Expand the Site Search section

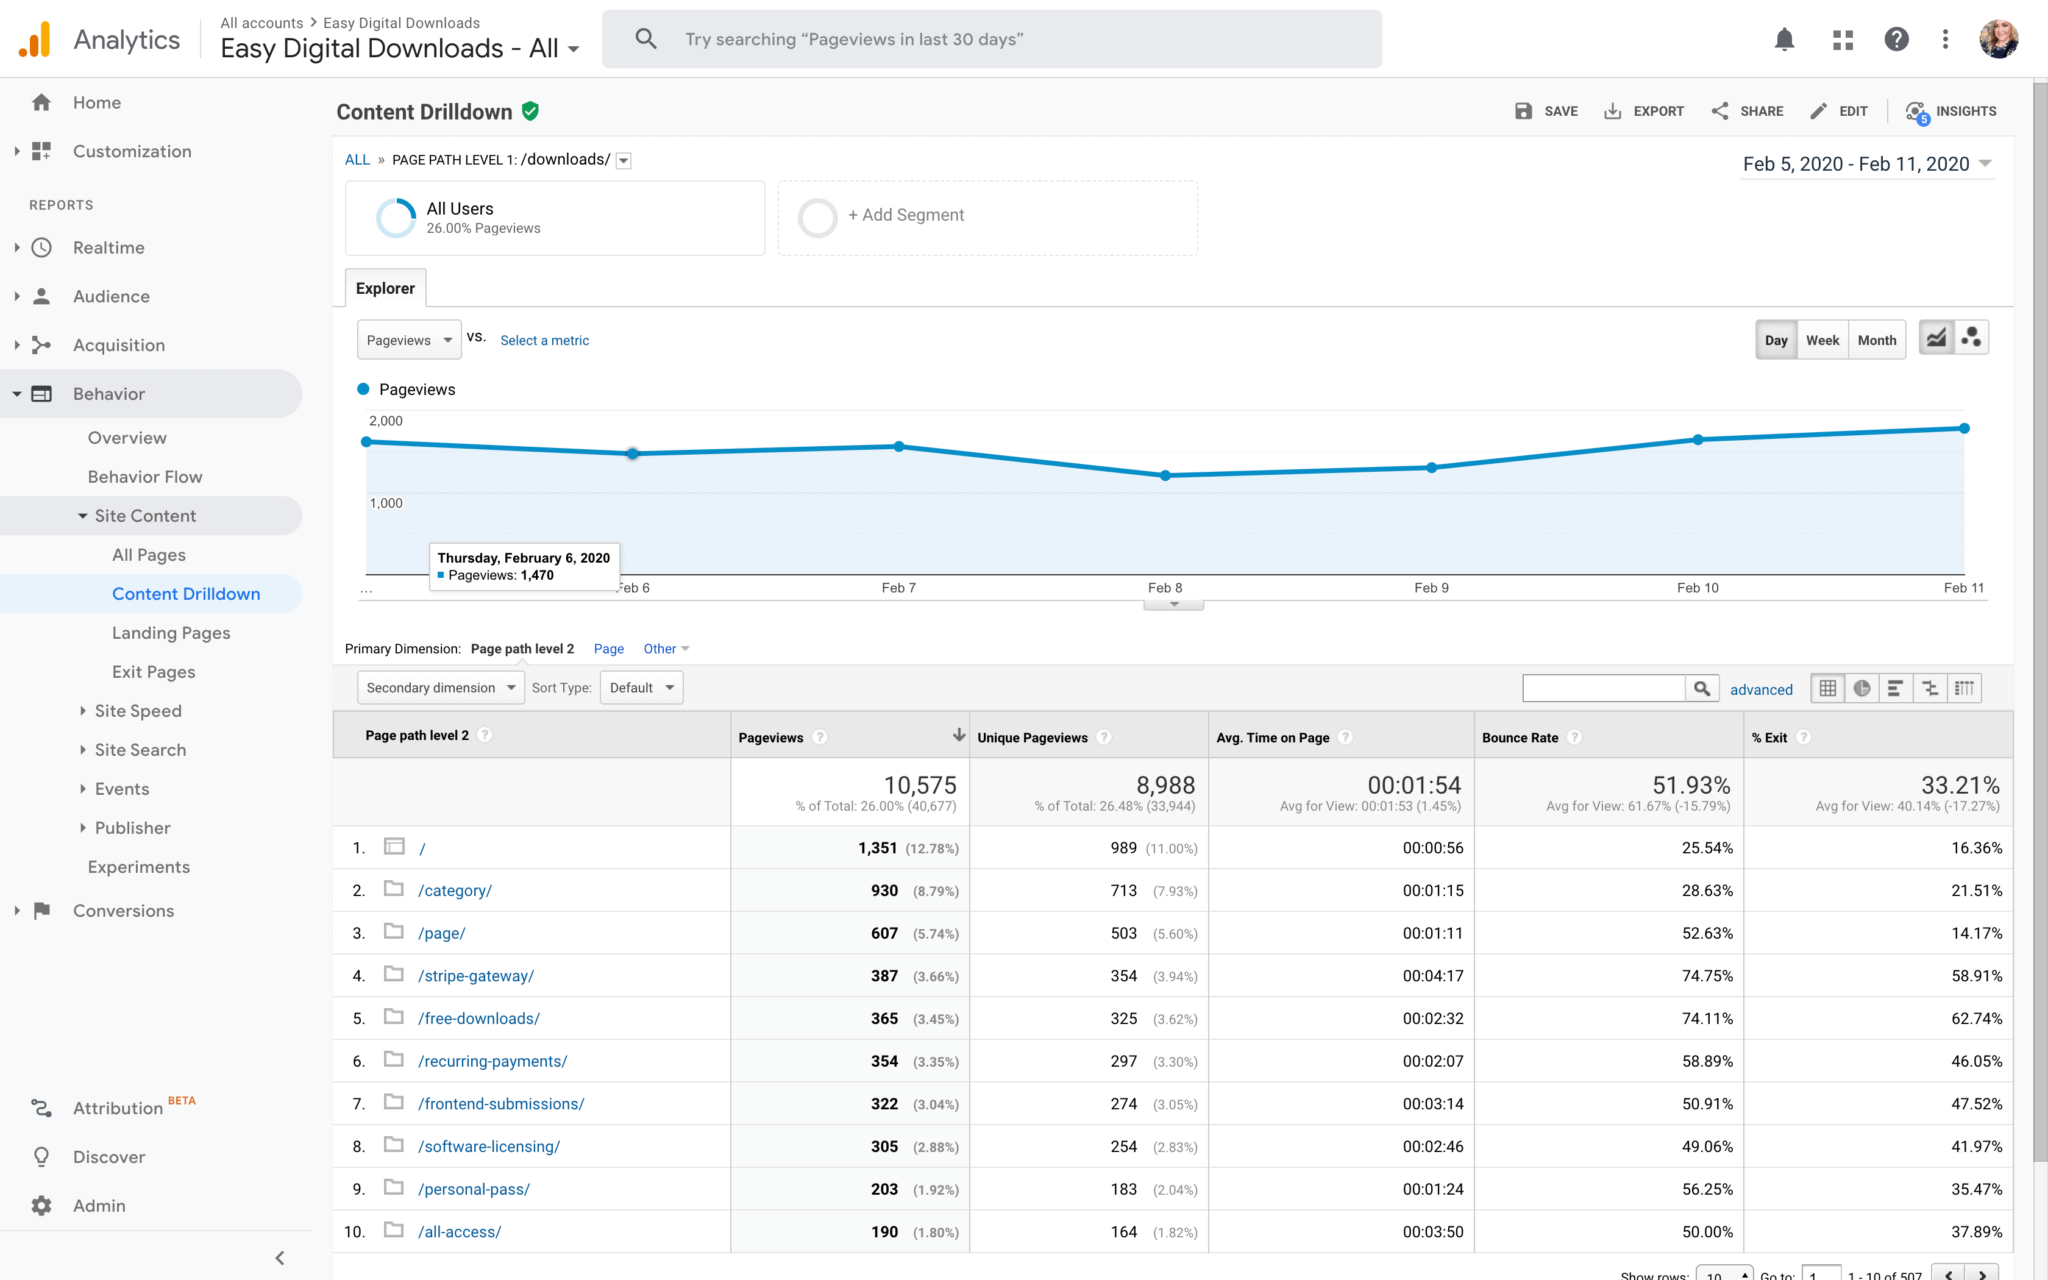tap(83, 750)
